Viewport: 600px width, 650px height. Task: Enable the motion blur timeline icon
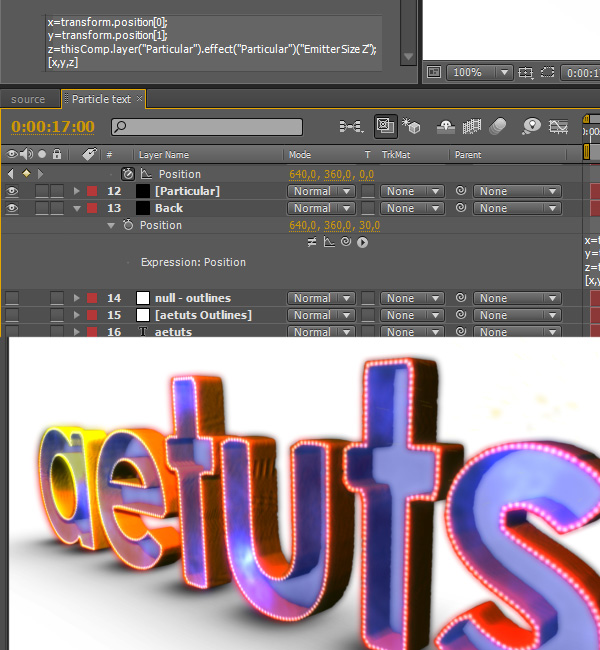coord(498,126)
